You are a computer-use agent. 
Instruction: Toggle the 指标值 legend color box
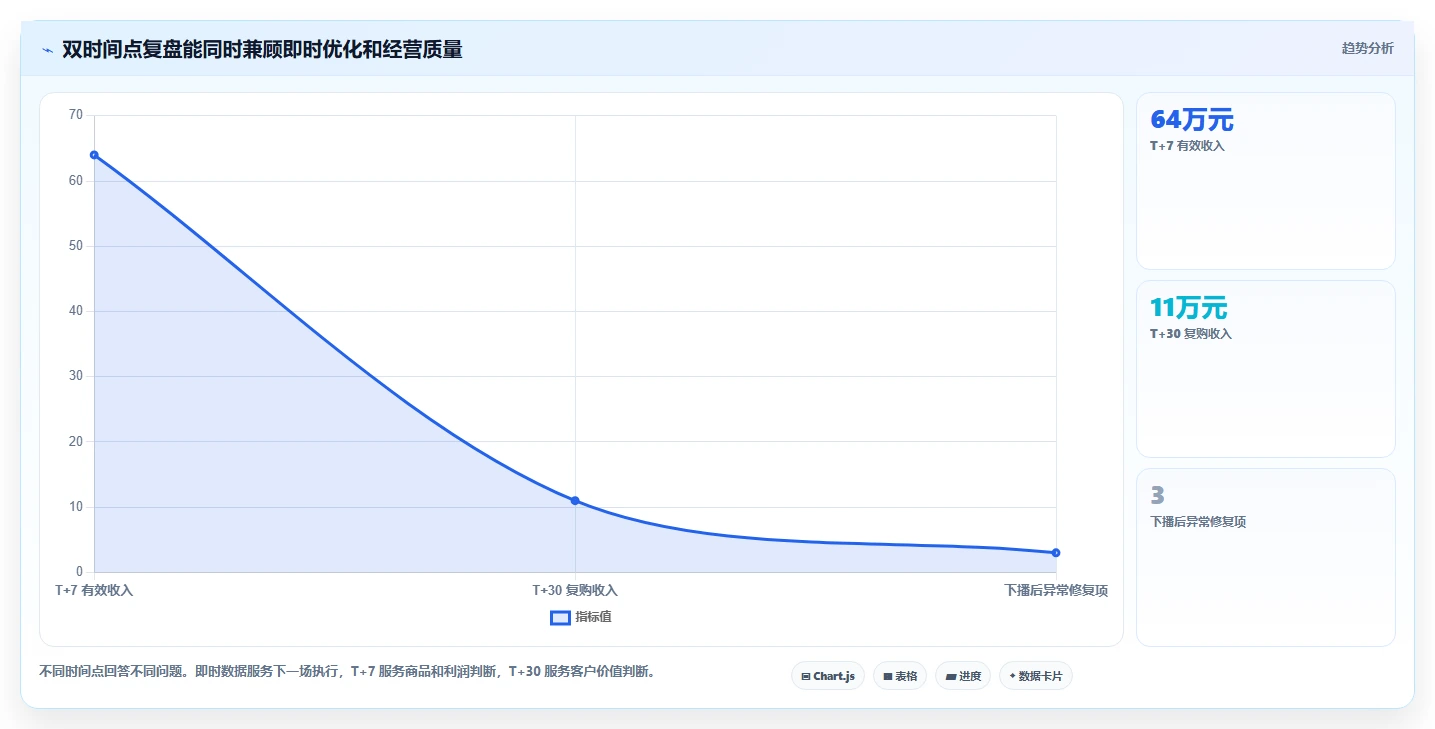pyautogui.click(x=560, y=617)
